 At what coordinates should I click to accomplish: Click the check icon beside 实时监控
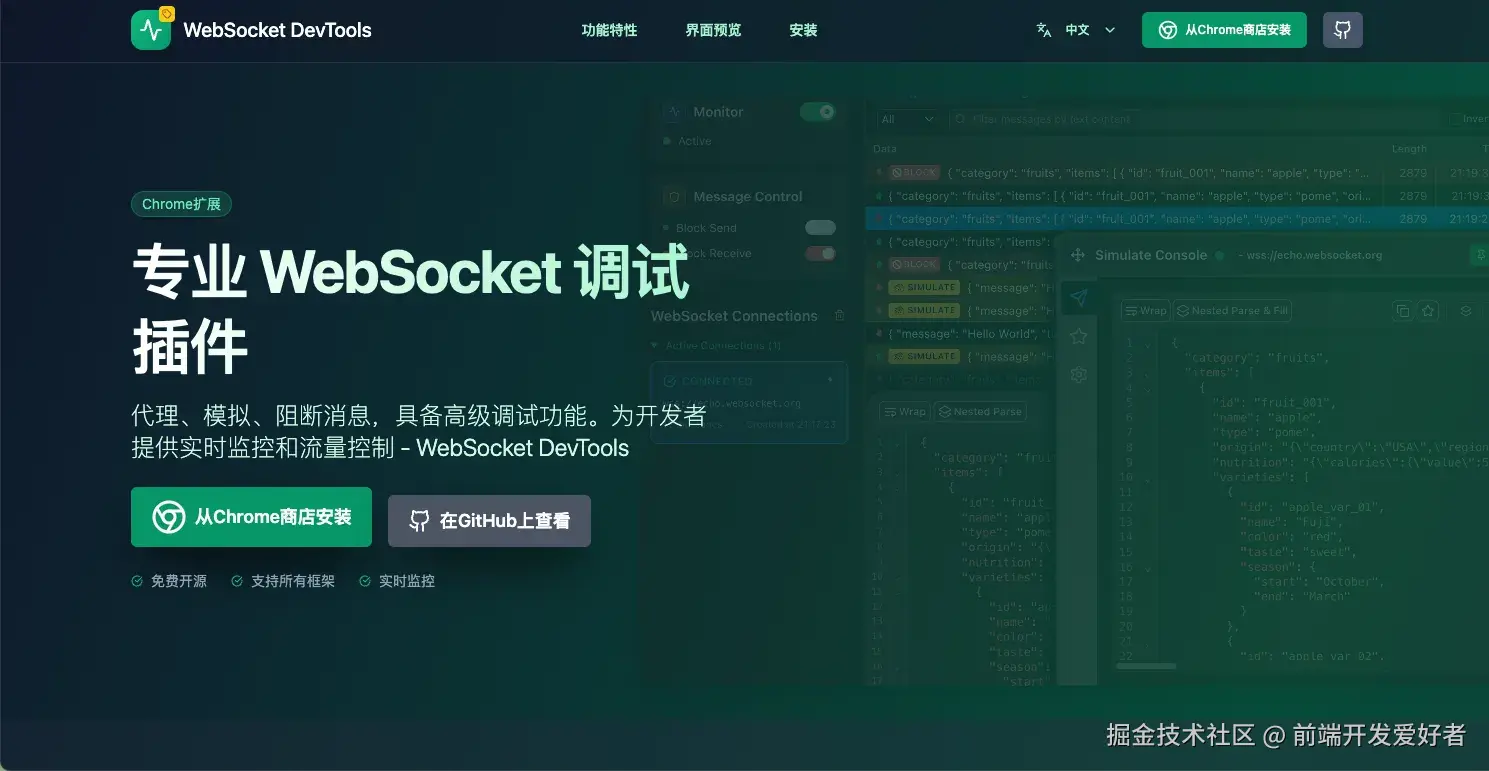click(x=365, y=581)
